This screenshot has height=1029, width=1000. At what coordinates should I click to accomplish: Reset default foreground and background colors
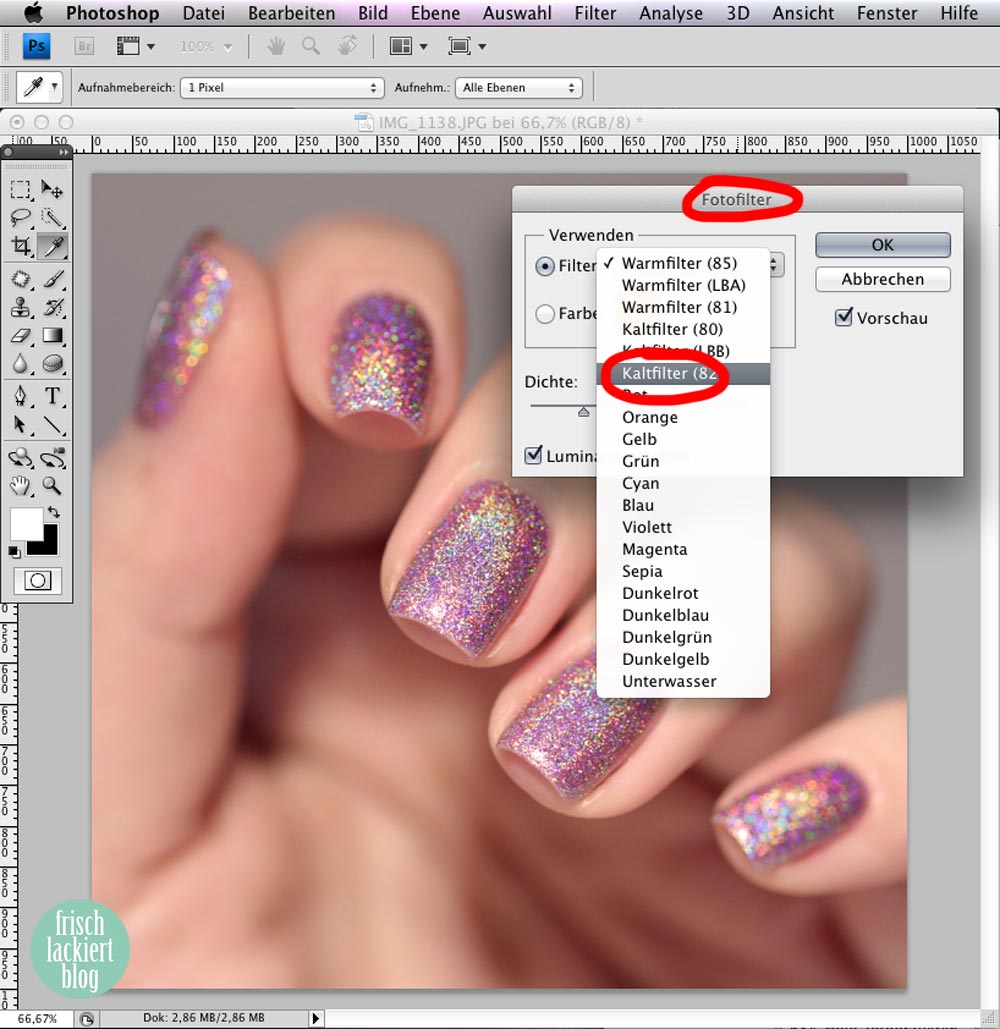tap(14, 552)
